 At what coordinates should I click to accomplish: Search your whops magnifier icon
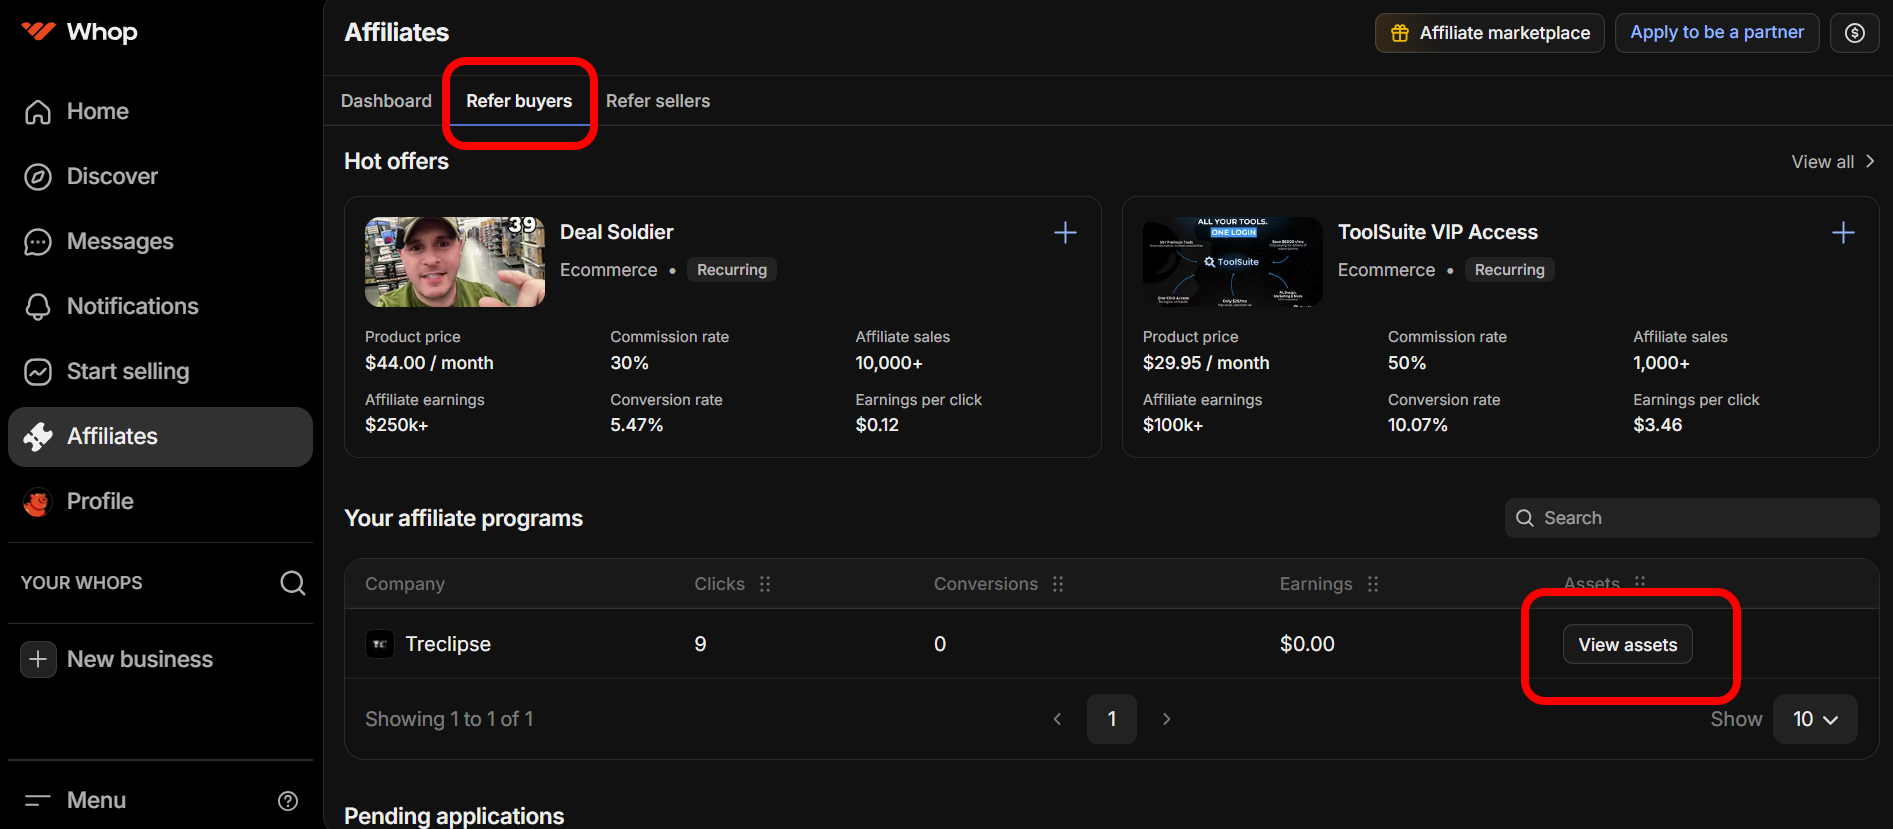coord(292,583)
